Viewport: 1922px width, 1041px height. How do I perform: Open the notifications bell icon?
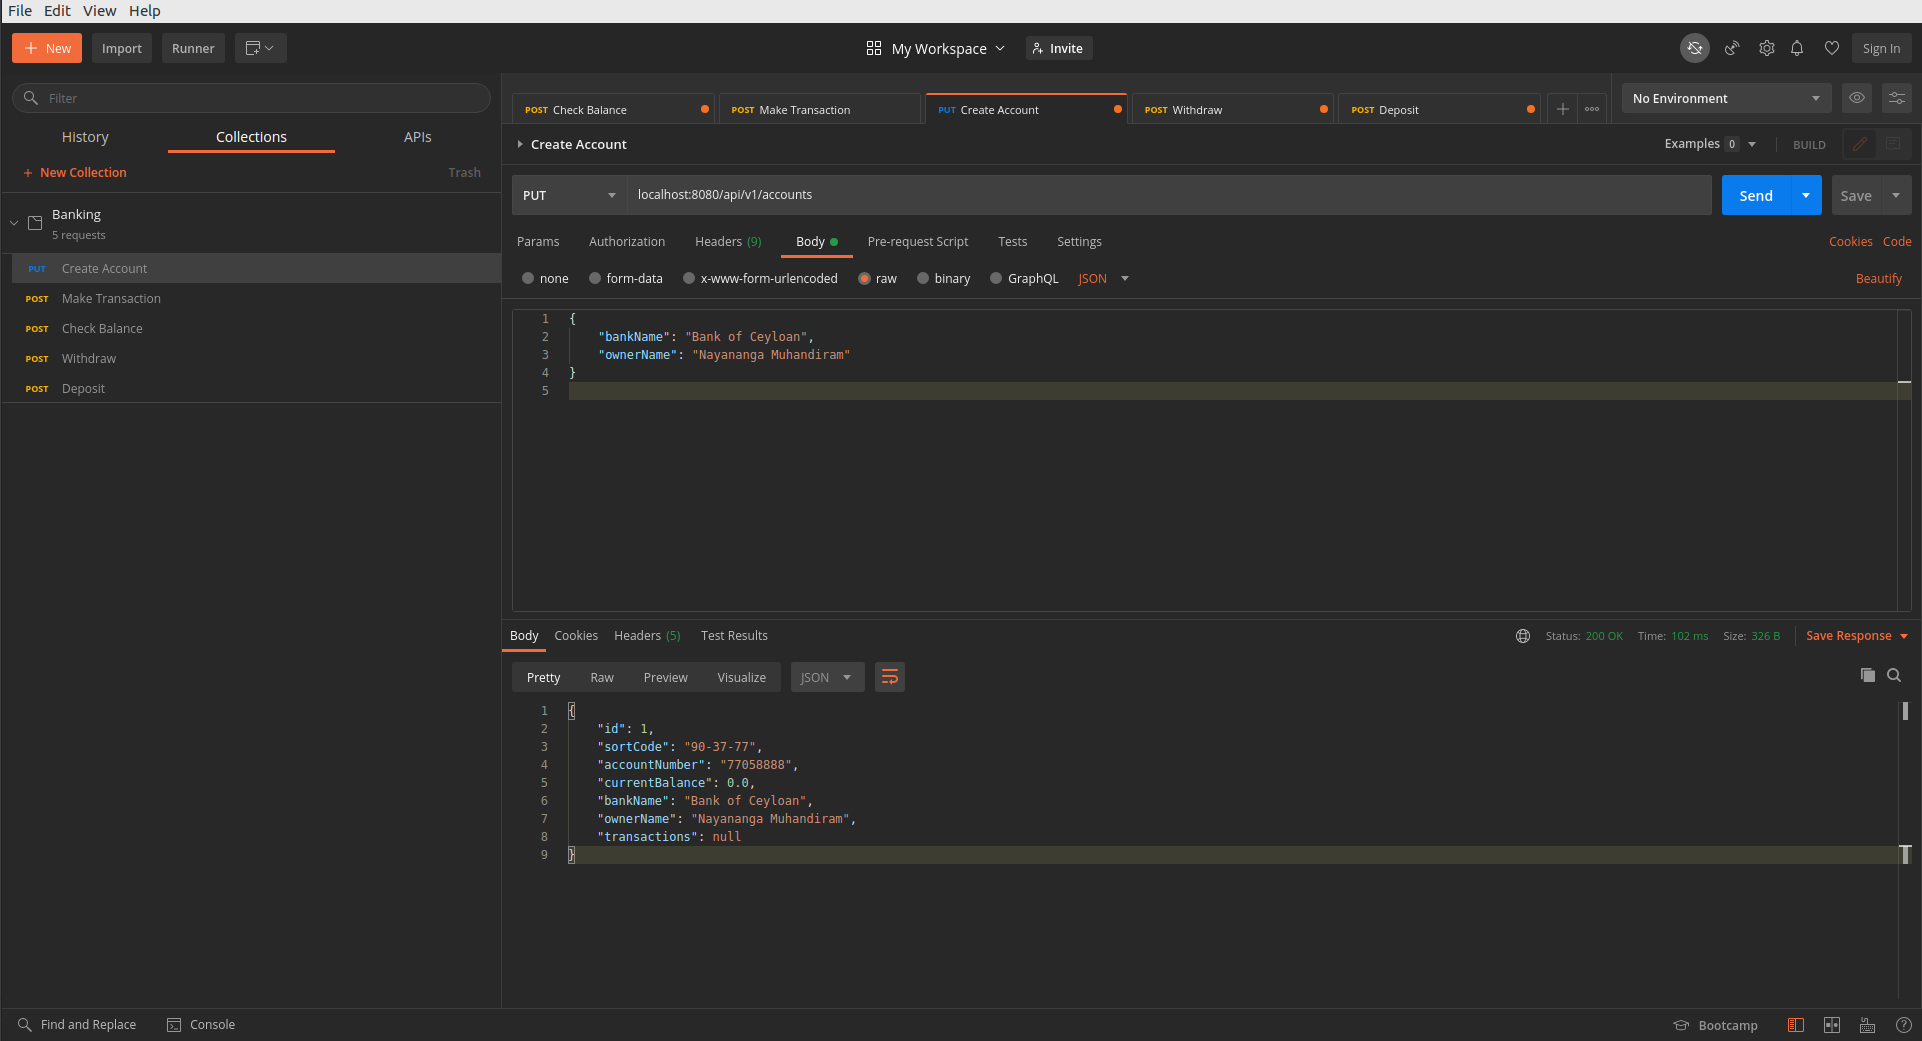tap(1797, 48)
